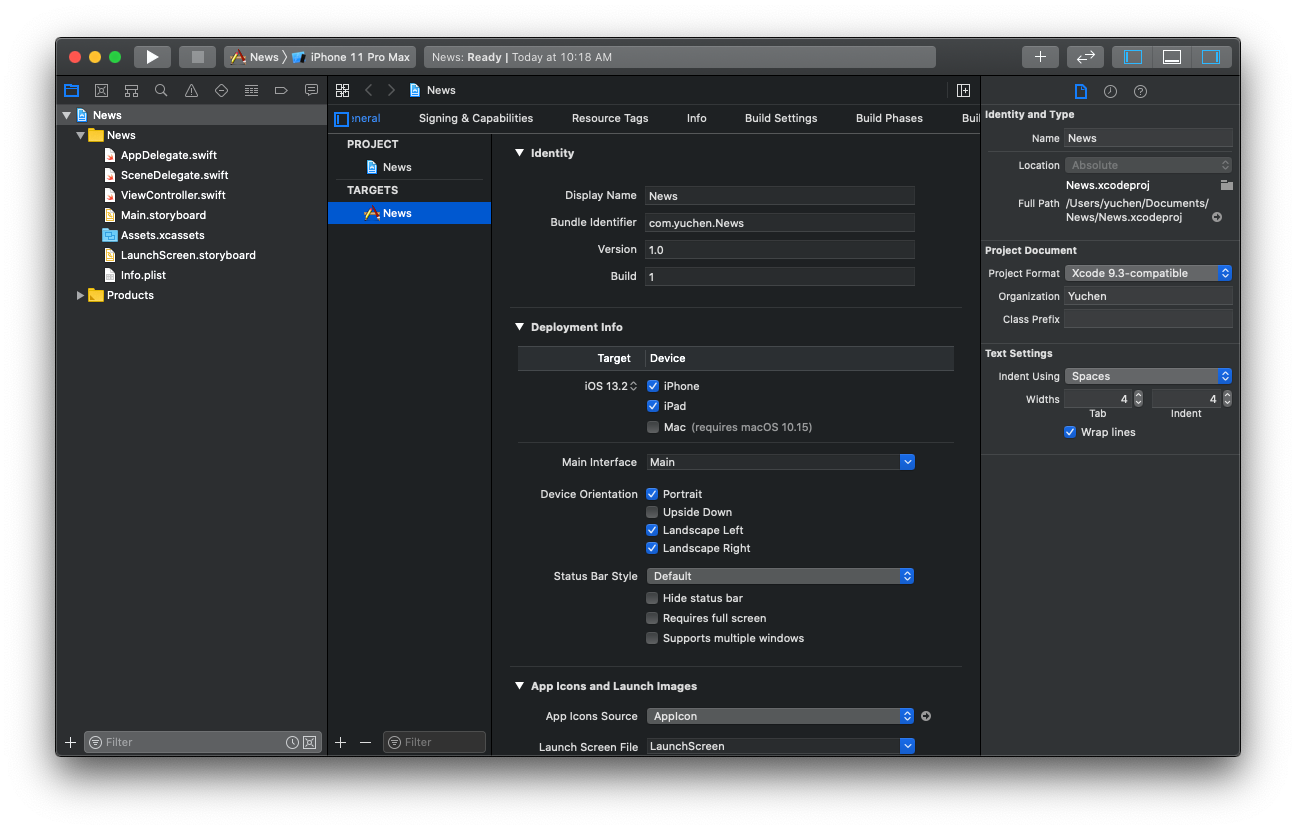Switch to Build Settings tab
The height and width of the screenshot is (830, 1296).
[781, 118]
